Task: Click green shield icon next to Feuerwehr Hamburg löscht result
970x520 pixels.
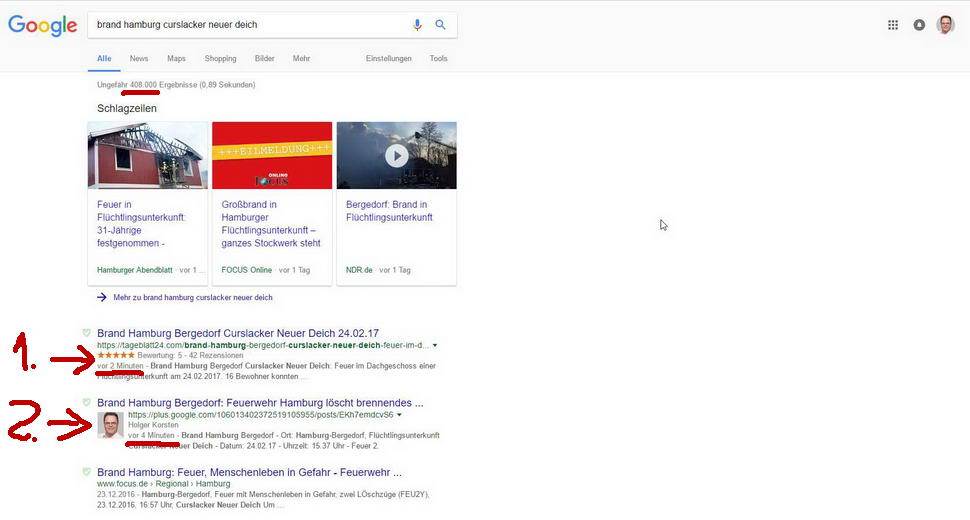Action: 87,403
